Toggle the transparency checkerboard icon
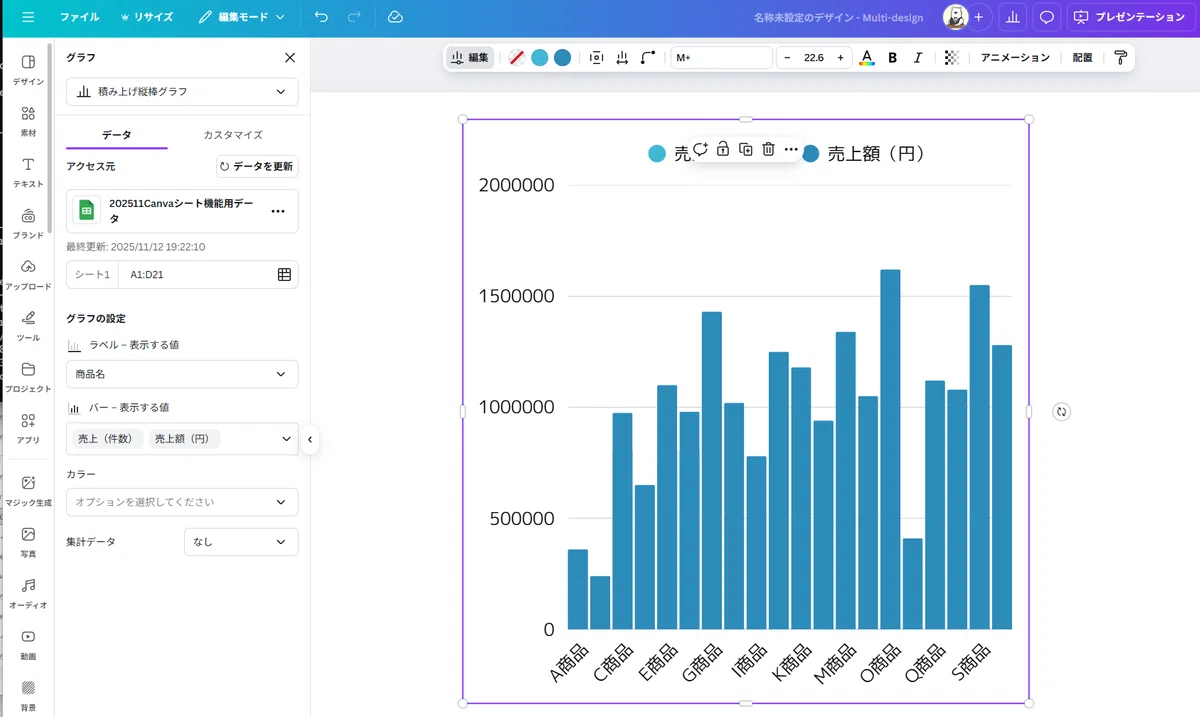1200x717 pixels. [951, 58]
